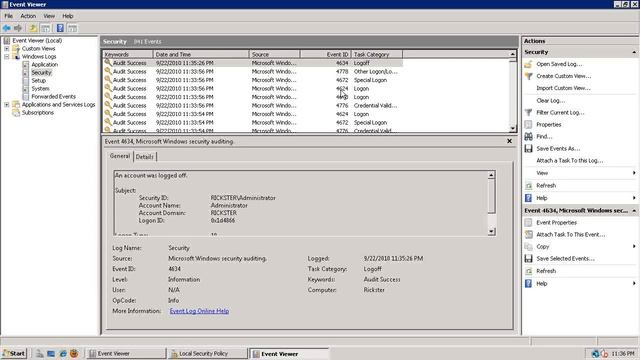The image size is (640, 360).
Task: Select the System log in the tree
Action: [x=40, y=89]
